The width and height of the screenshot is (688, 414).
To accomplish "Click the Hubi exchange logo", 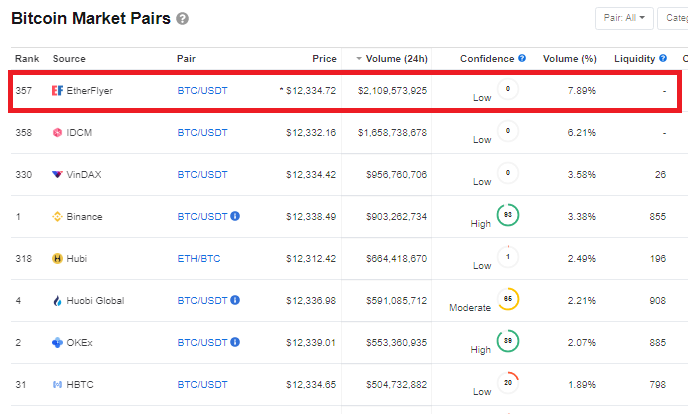I will [57, 258].
